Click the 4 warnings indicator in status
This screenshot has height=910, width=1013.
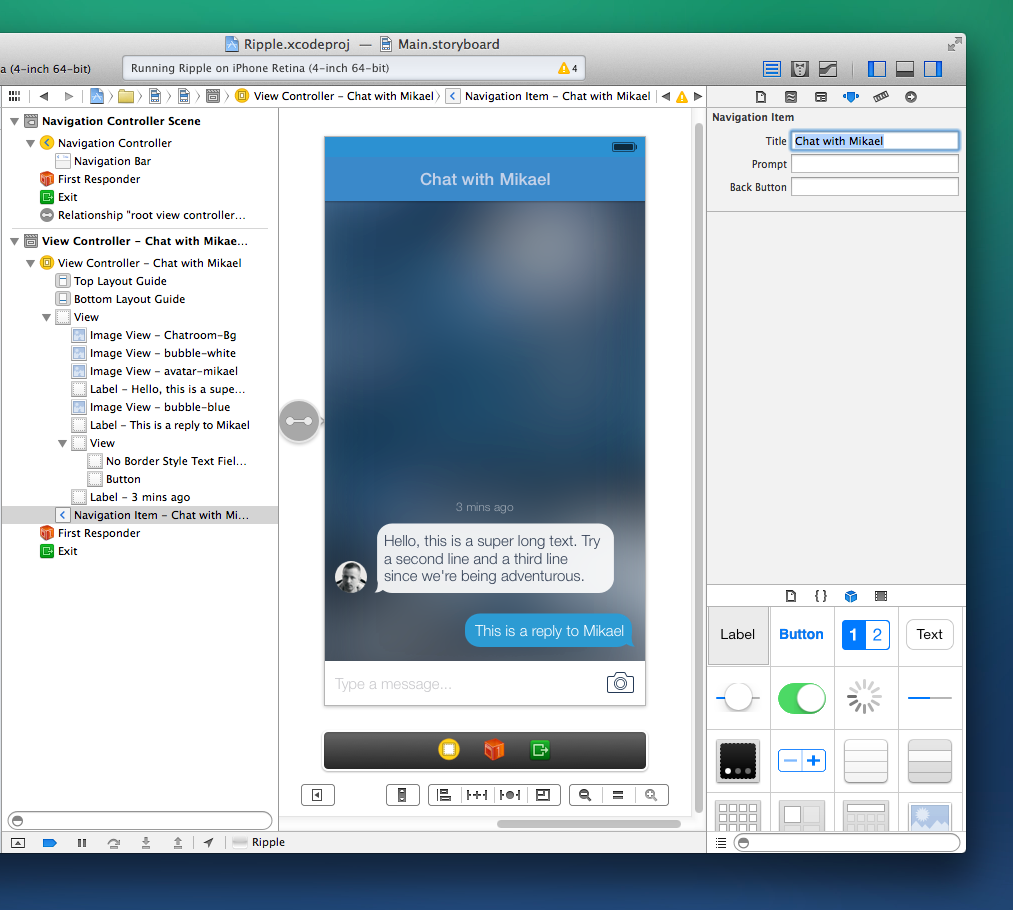[568, 68]
